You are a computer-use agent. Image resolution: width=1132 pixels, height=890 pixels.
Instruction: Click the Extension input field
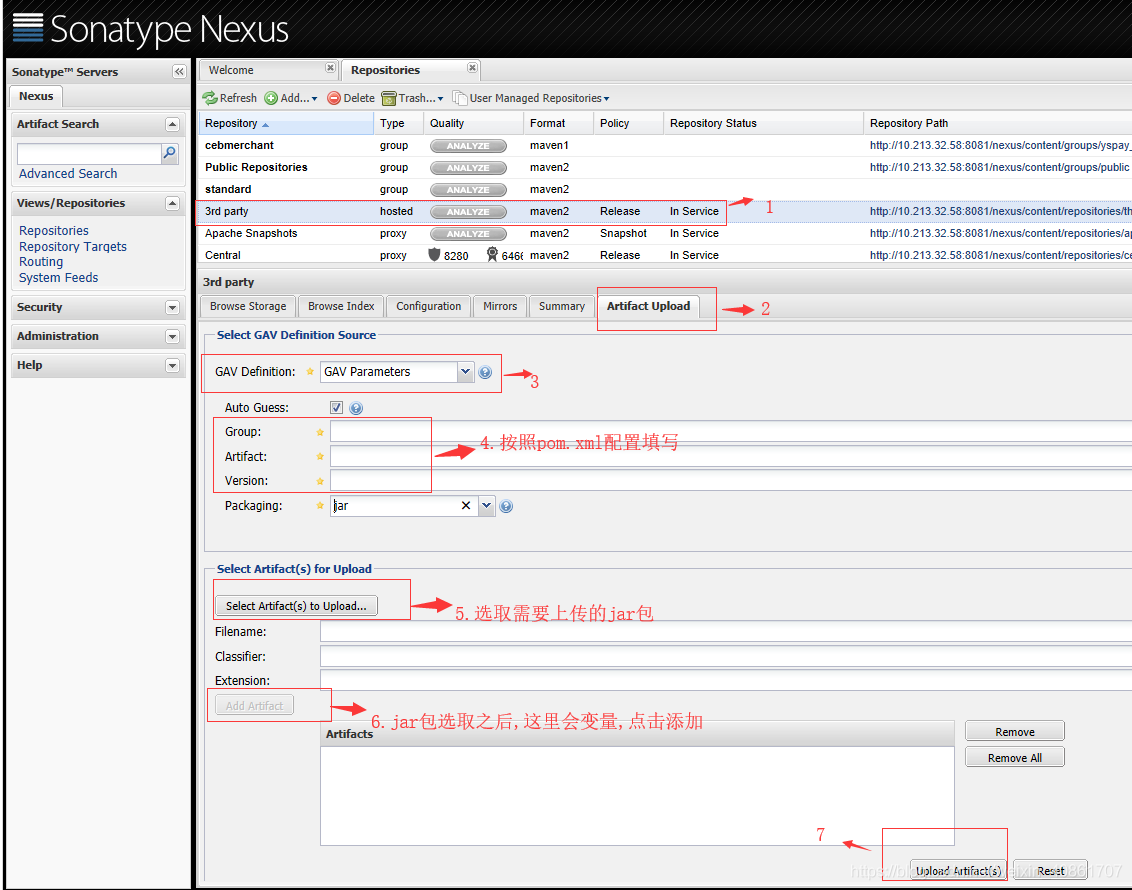[726, 681]
